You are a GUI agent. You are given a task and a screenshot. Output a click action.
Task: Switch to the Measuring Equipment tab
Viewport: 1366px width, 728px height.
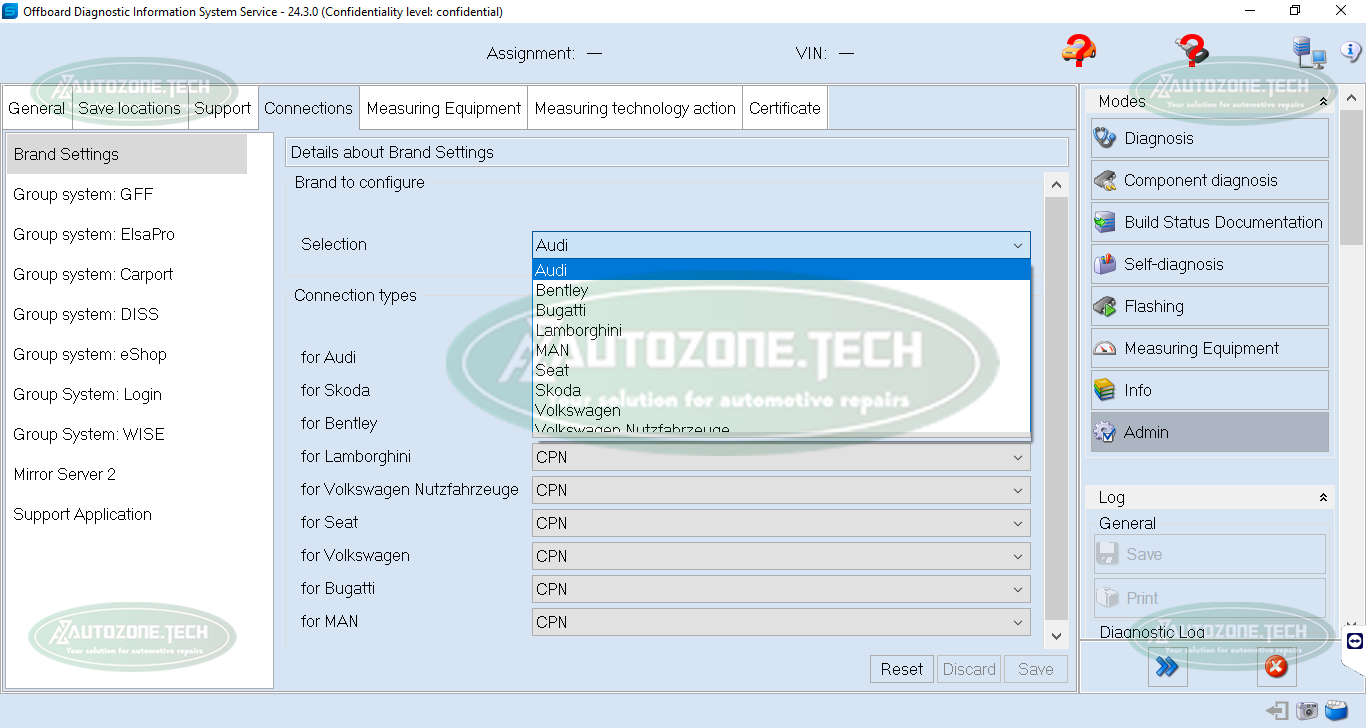click(443, 107)
